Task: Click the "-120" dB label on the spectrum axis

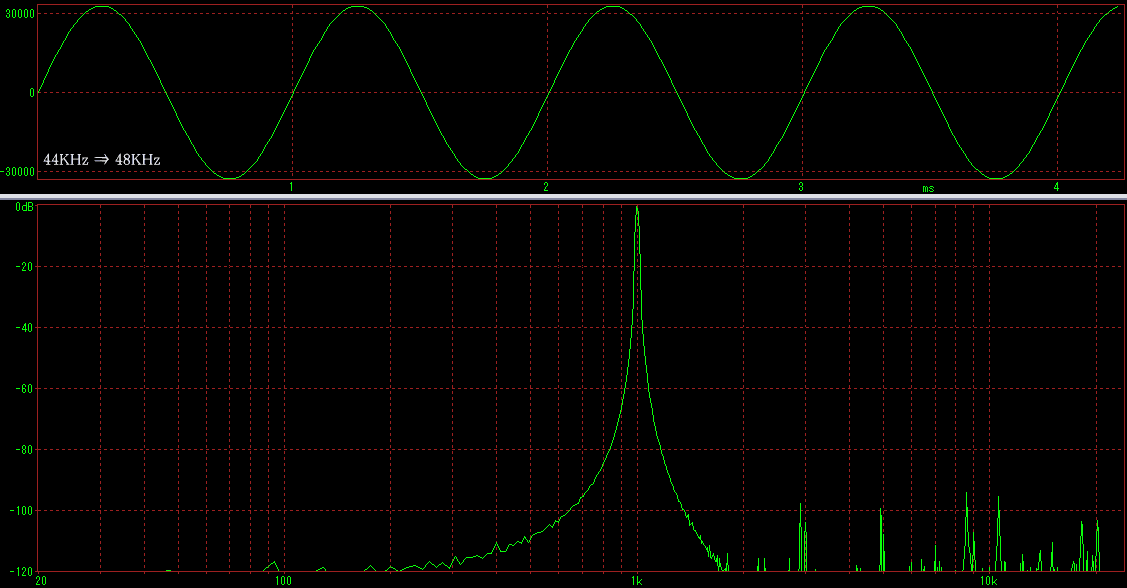Action: point(21,572)
